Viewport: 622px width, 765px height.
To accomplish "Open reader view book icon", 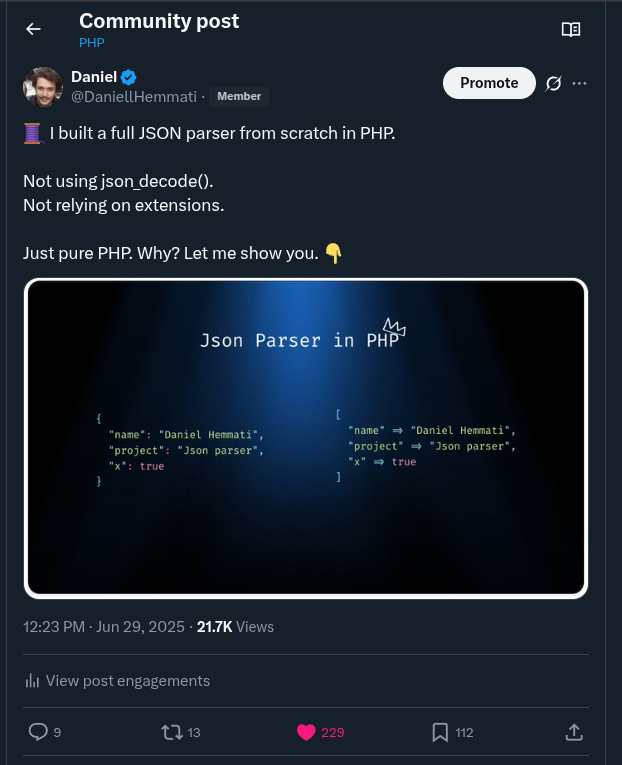I will click(571, 29).
